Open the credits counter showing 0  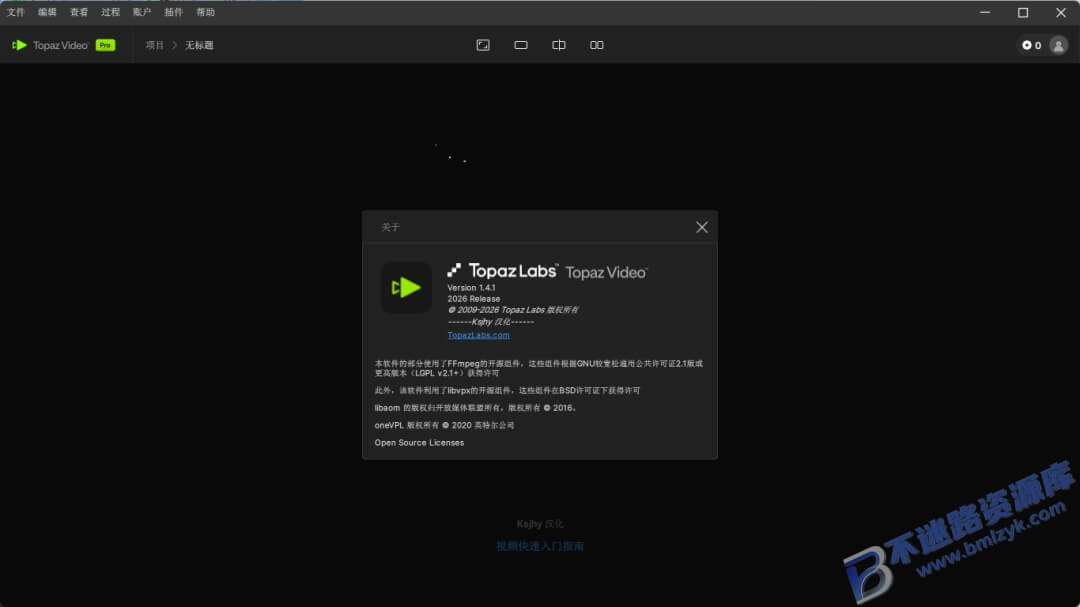1032,45
